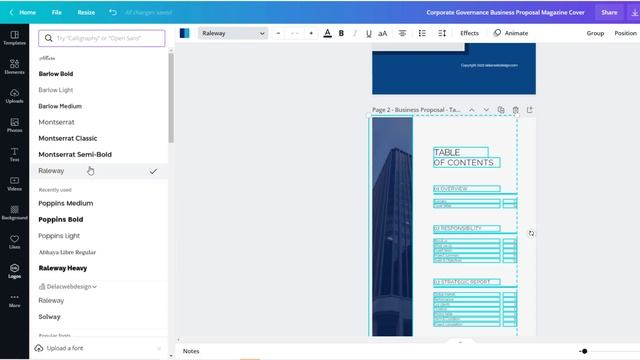The width and height of the screenshot is (640, 360).
Task: Click the Share button
Action: pos(609,12)
